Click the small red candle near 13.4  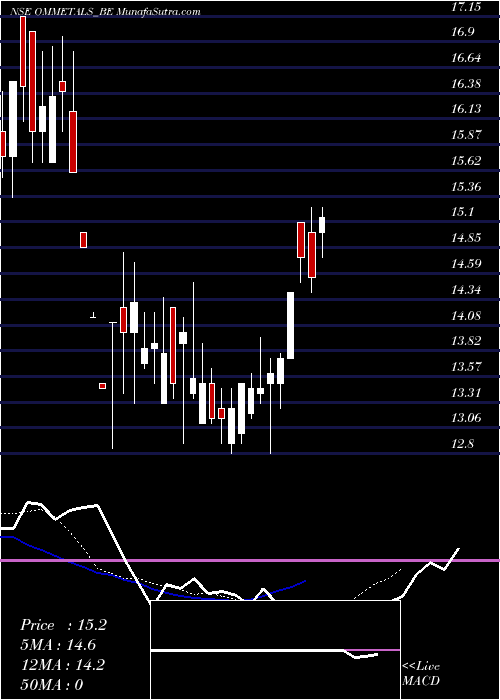102,386
